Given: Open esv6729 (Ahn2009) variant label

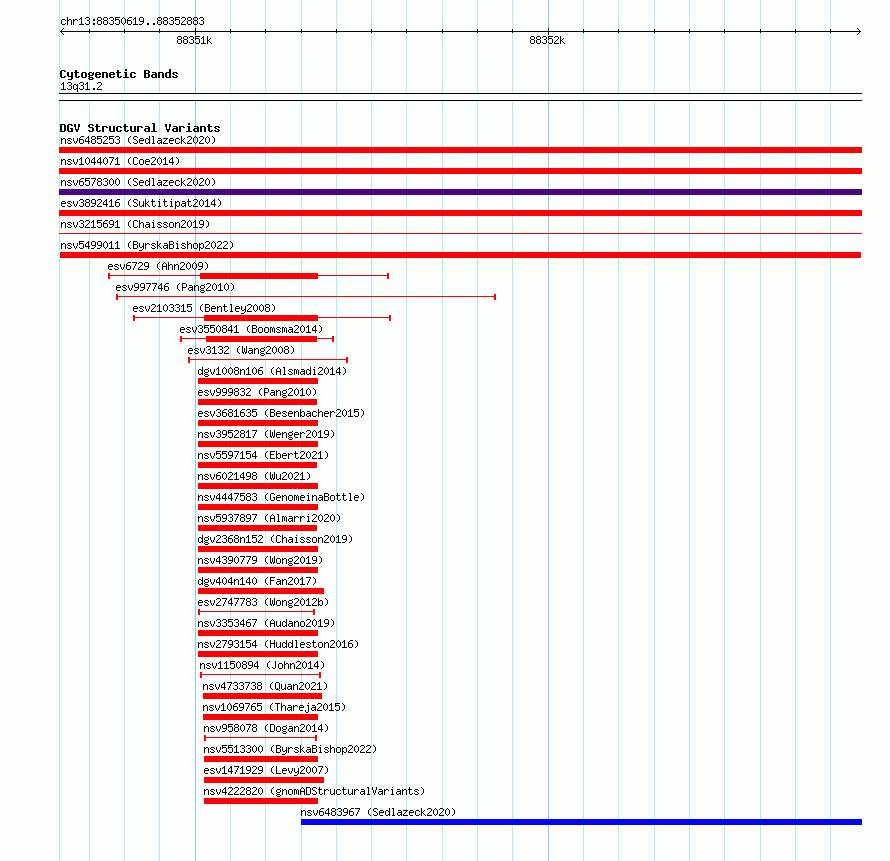Looking at the screenshot, I should [x=158, y=266].
